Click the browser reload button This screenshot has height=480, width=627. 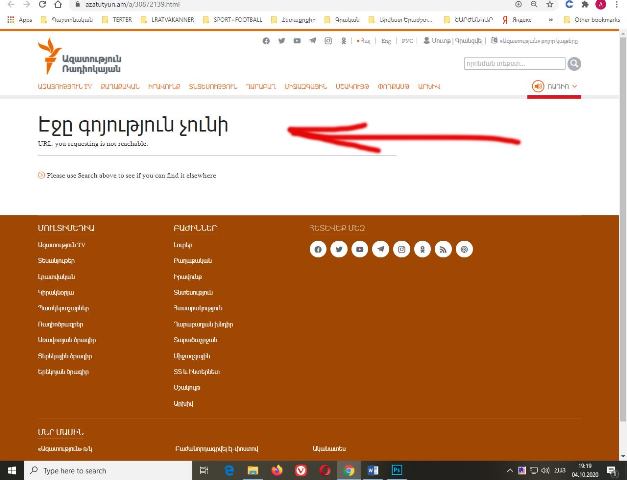click(x=42, y=5)
